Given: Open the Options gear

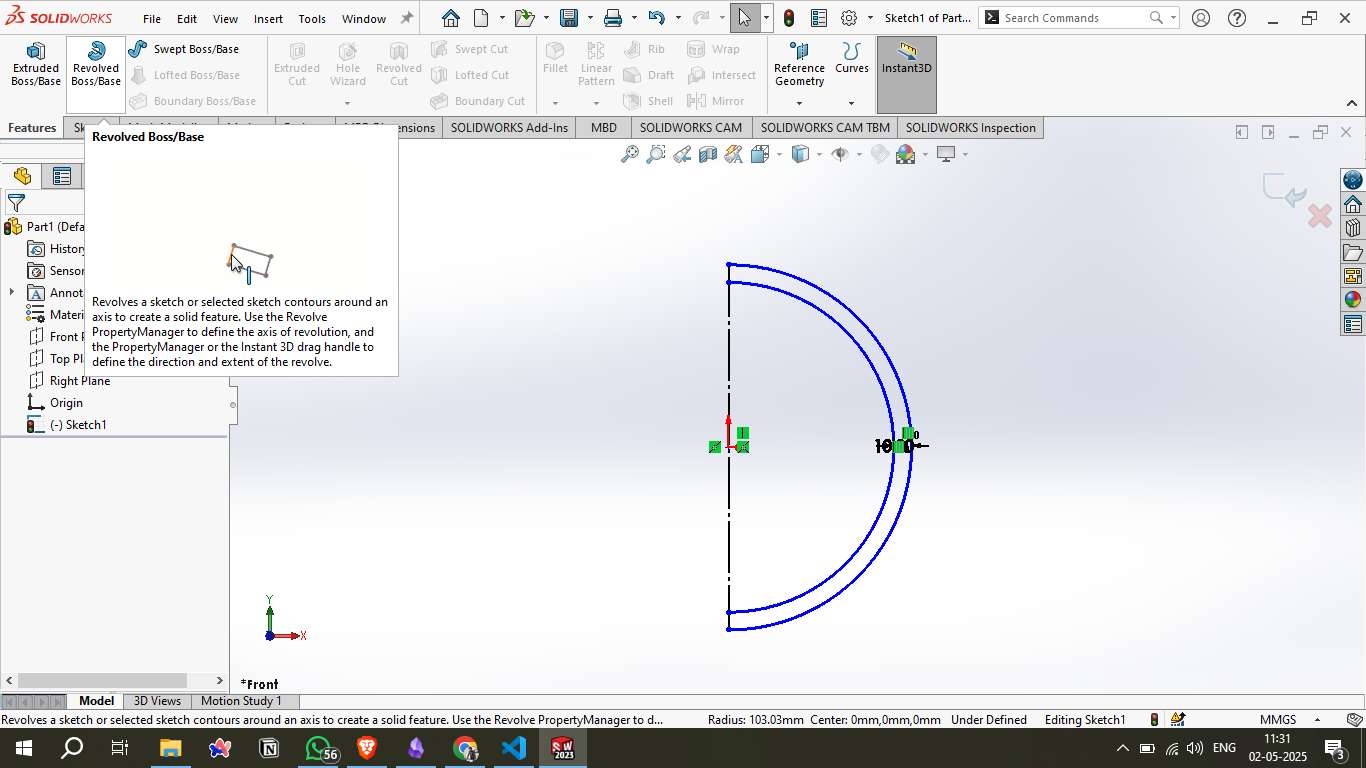Looking at the screenshot, I should [x=849, y=18].
